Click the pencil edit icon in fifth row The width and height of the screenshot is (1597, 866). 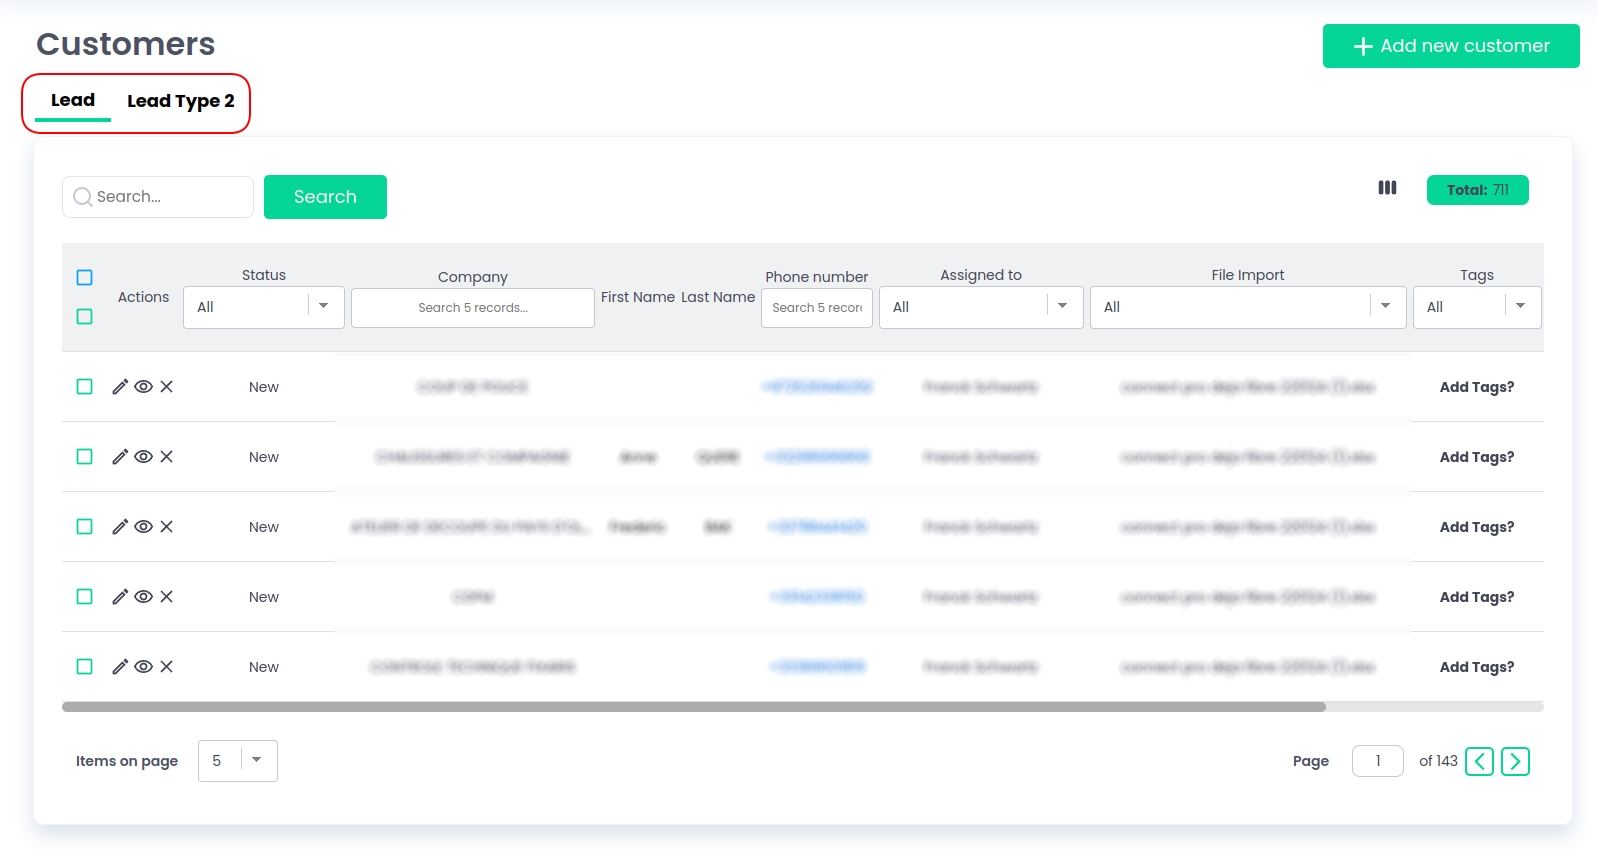click(x=120, y=667)
